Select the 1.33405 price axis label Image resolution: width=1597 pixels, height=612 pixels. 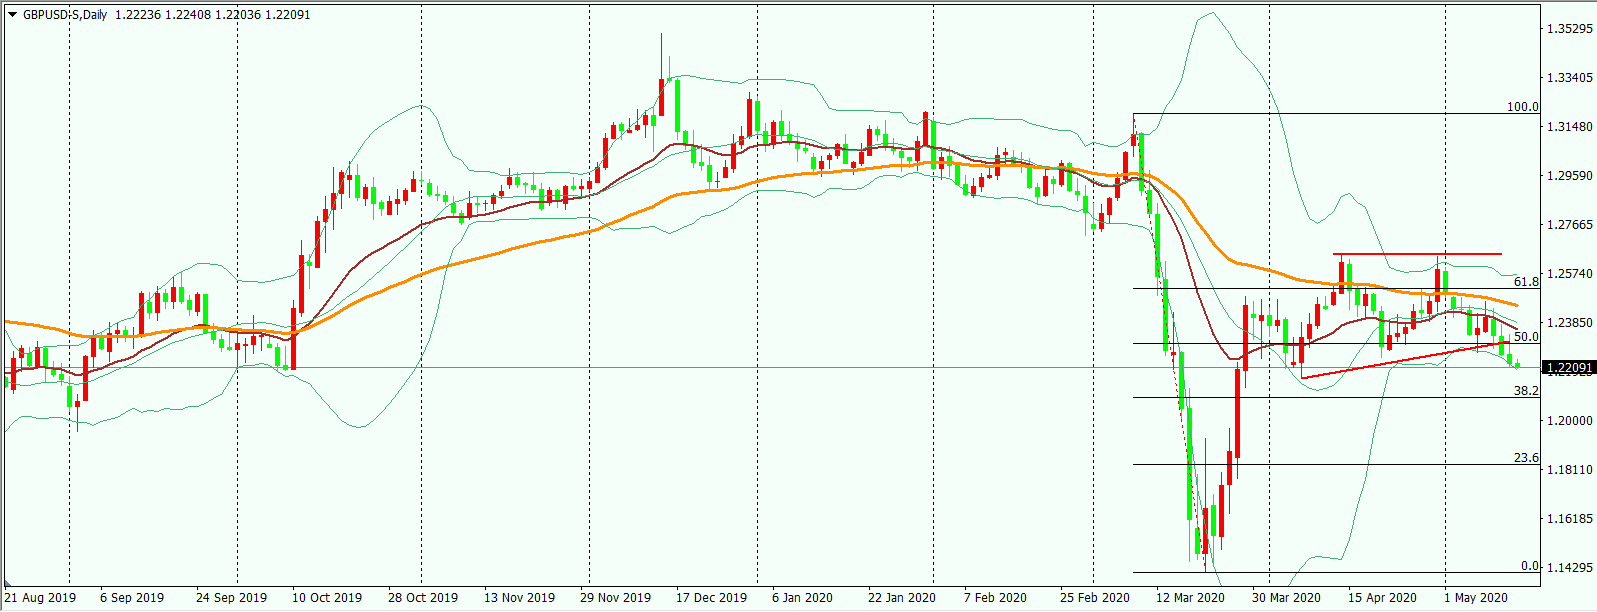tap(1570, 78)
